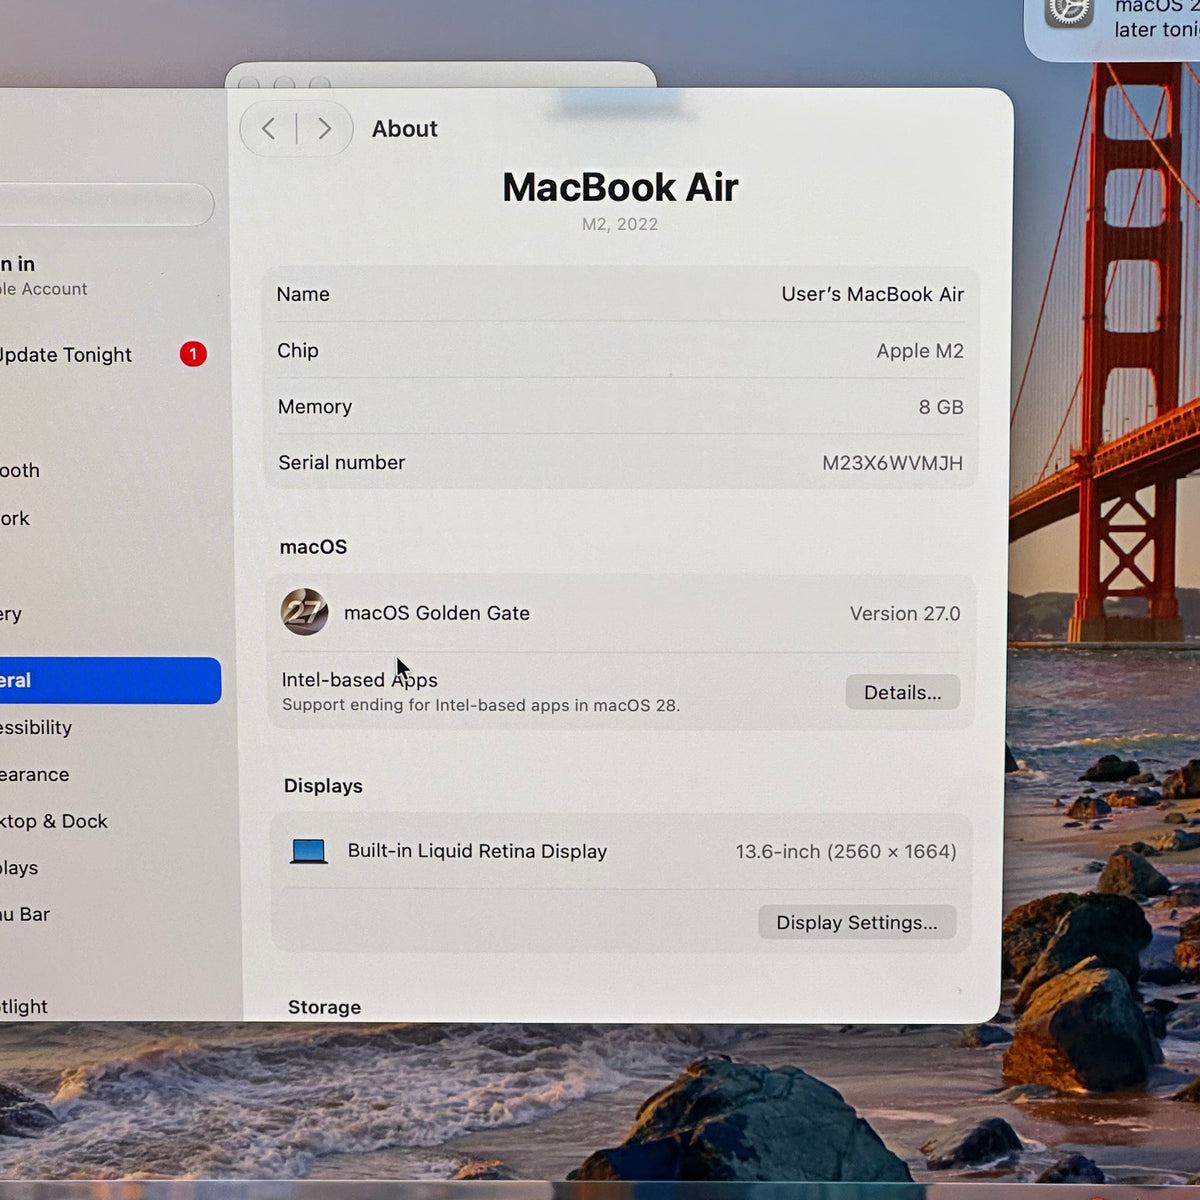Click the name value "User's MacBook Air"
The height and width of the screenshot is (1200, 1200).
tap(872, 294)
